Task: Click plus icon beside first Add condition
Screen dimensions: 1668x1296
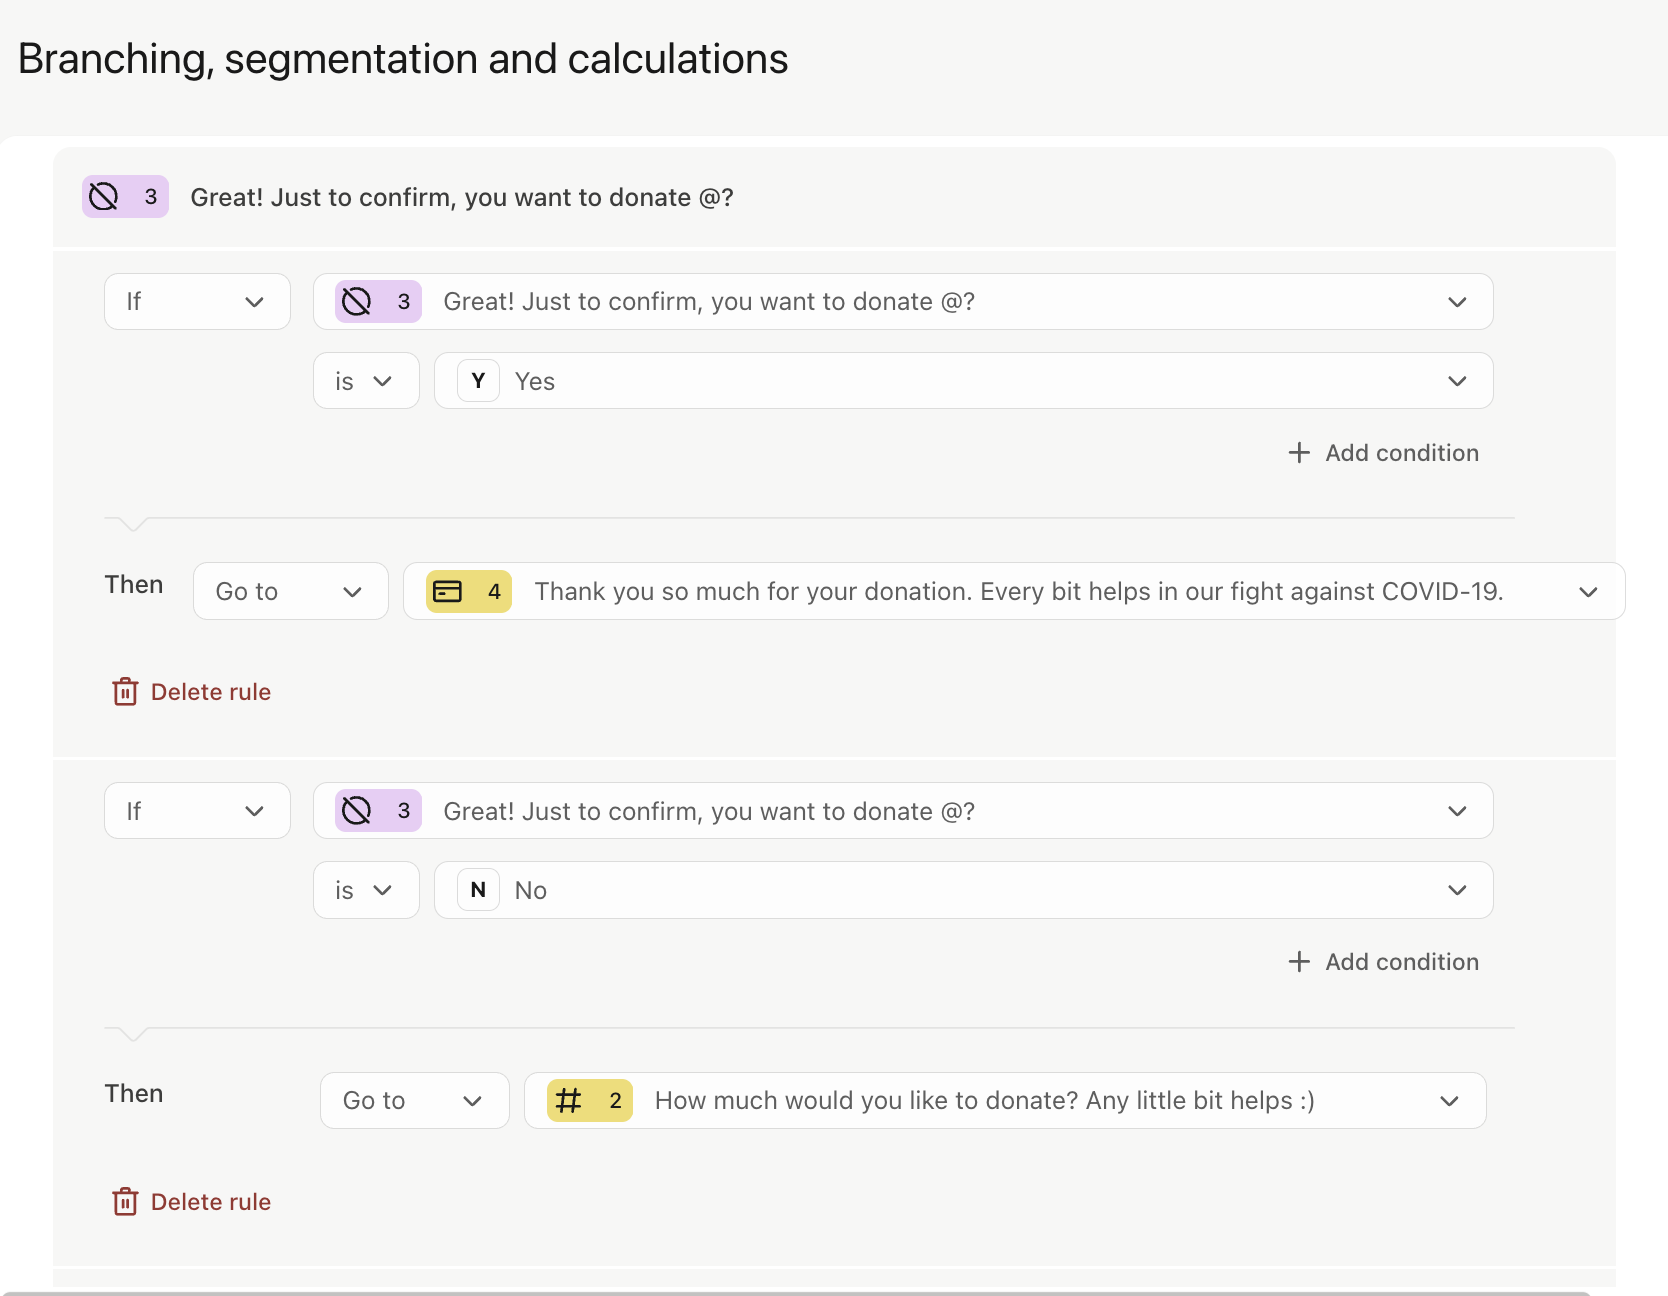Action: click(1299, 453)
